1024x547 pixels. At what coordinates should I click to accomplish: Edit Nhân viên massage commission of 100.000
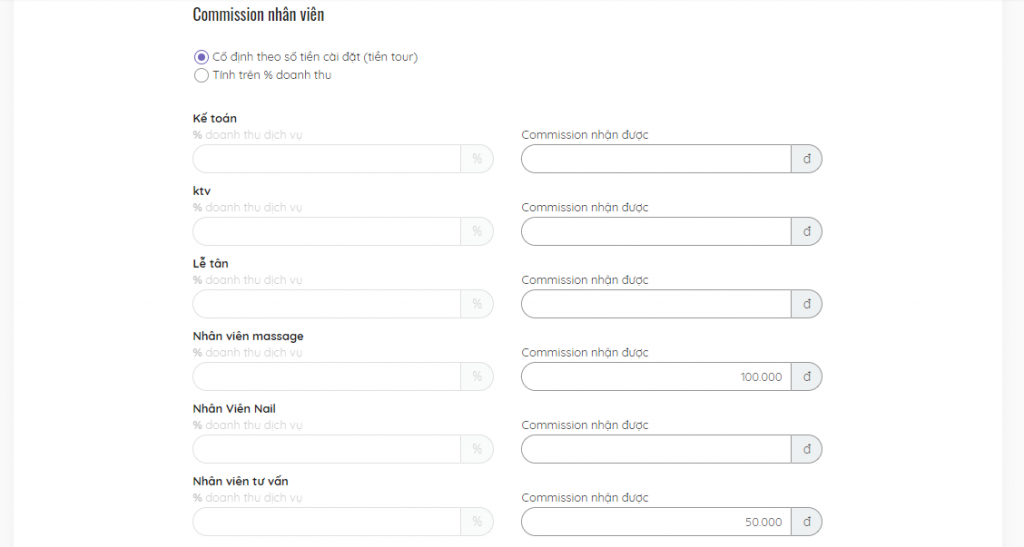tap(656, 377)
